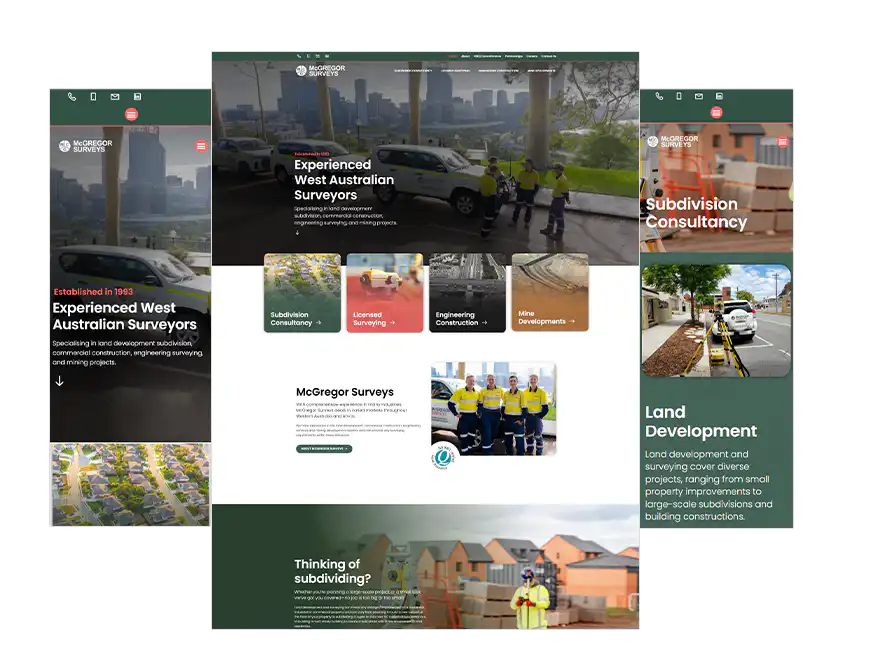Open the Careers link in the desktop top bar
This screenshot has width=872, height=646.
pyautogui.click(x=532, y=56)
